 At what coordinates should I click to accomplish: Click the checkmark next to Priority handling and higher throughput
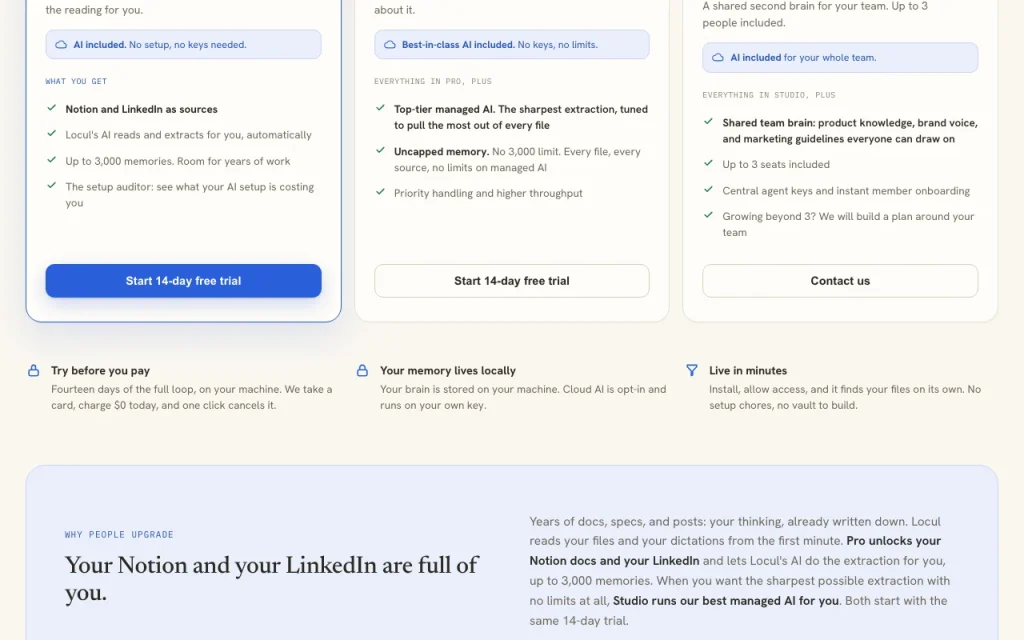[x=380, y=192]
